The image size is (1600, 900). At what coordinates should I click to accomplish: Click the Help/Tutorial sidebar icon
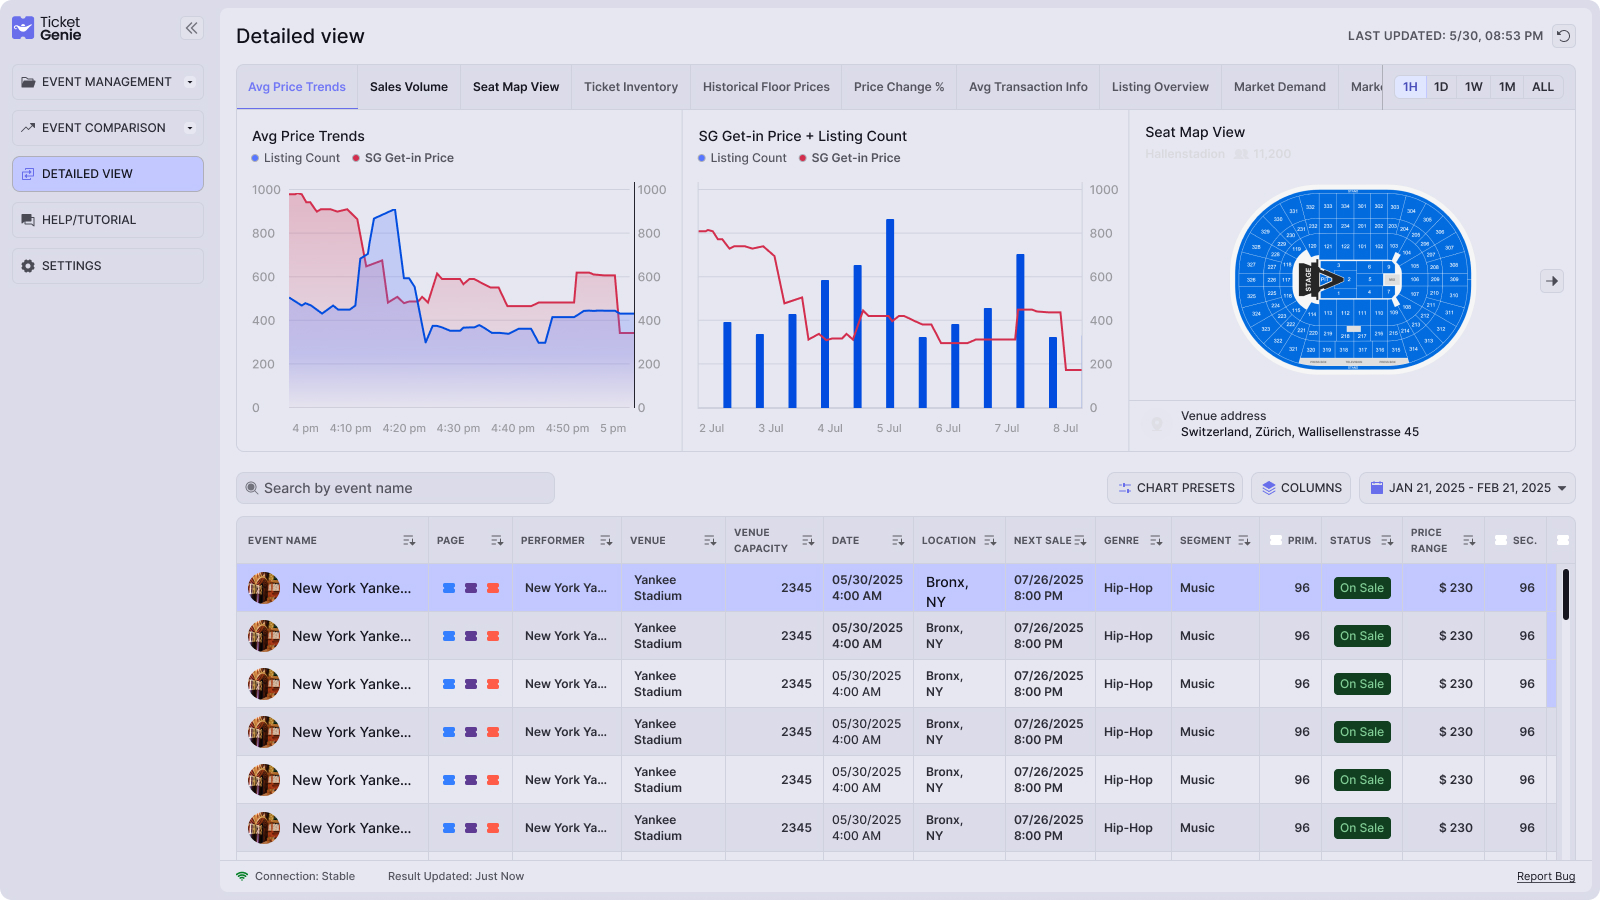click(27, 219)
